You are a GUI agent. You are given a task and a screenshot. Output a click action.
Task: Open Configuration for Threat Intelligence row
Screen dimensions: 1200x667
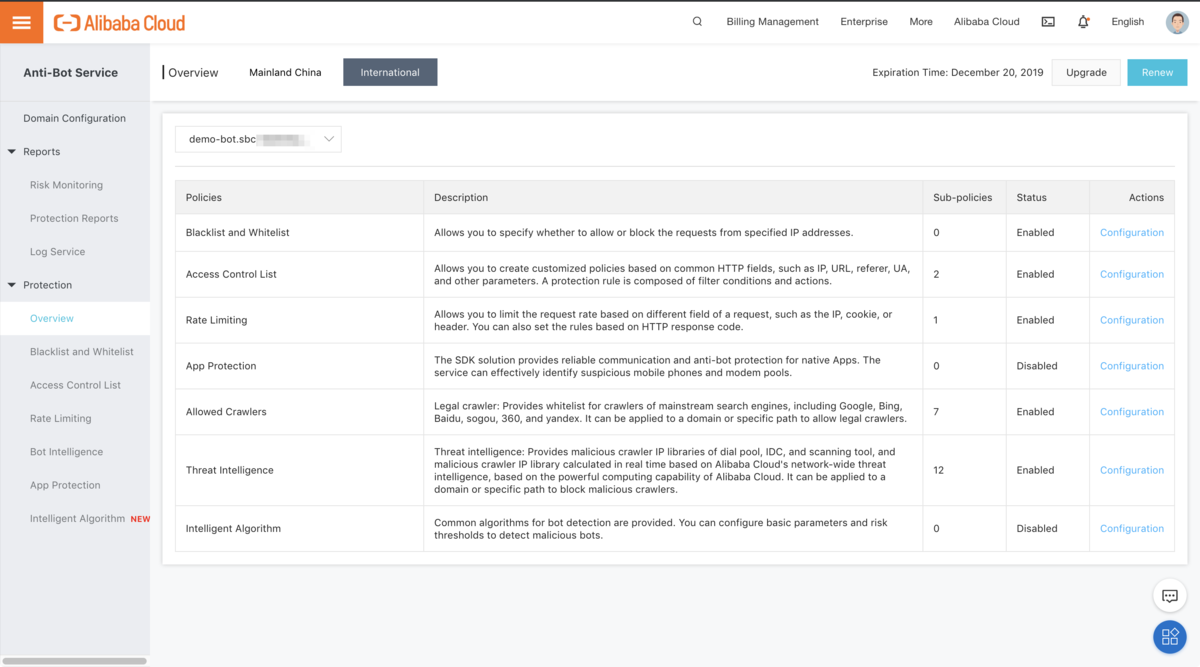(1132, 470)
